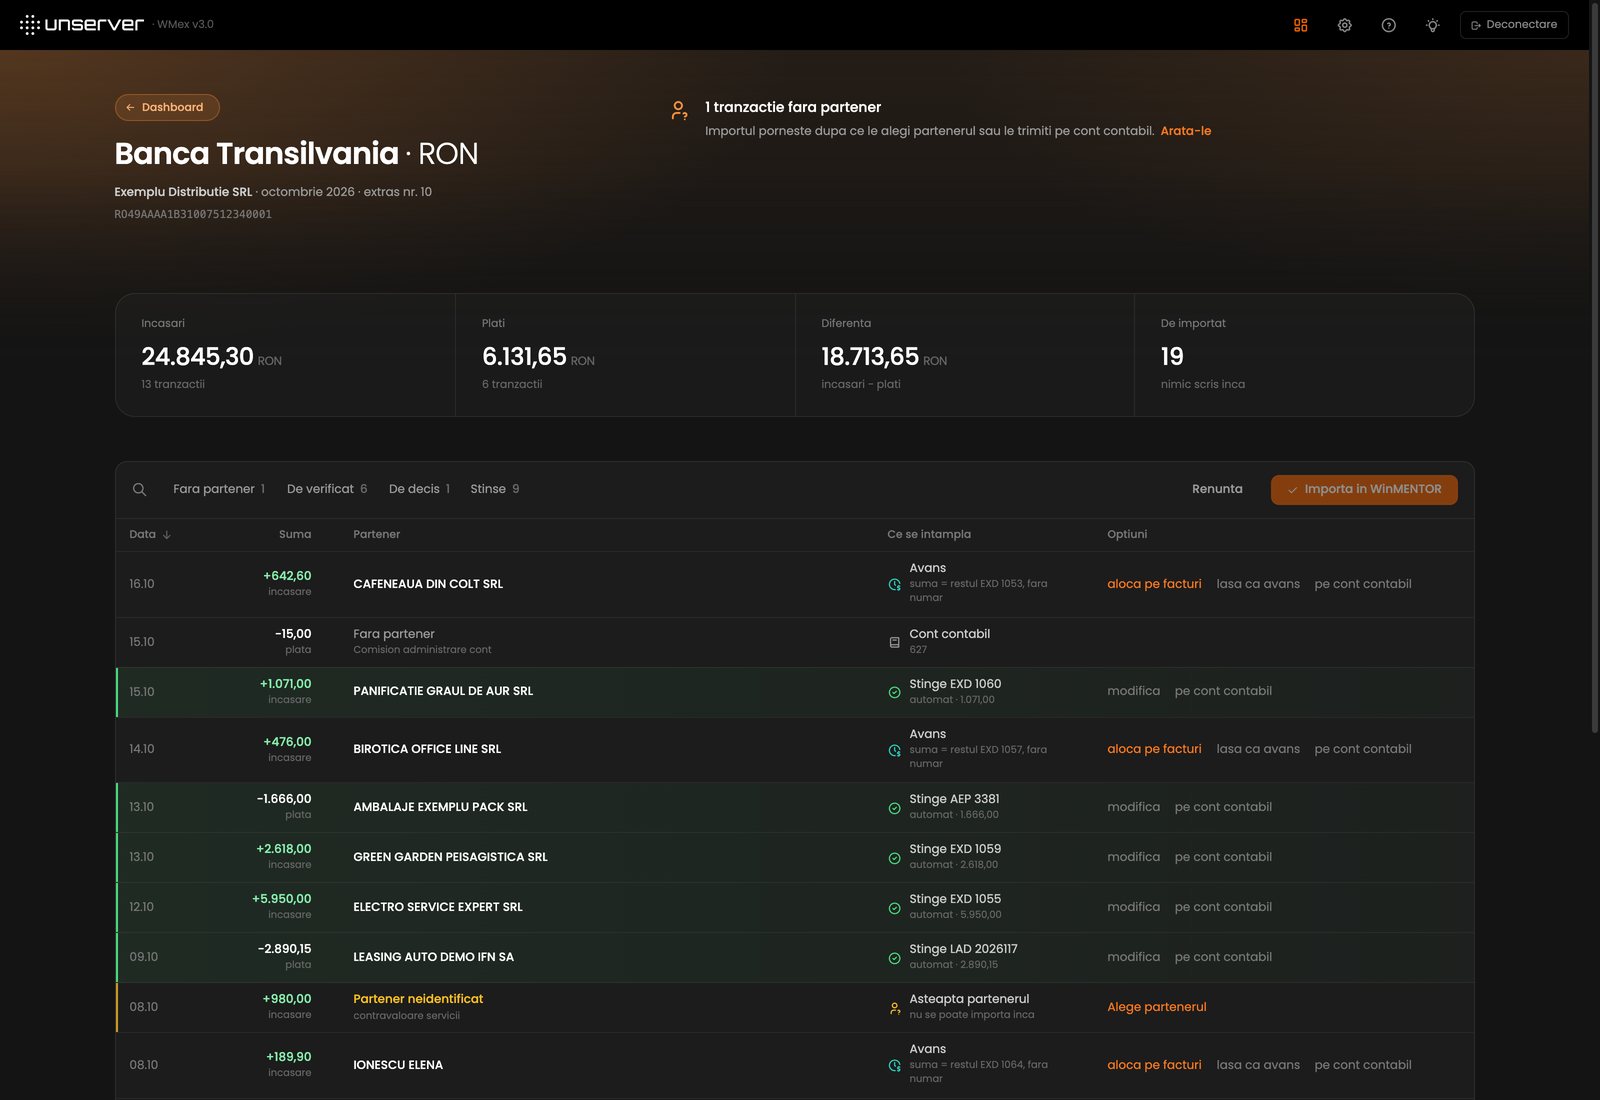Go back via Dashboard button

tap(167, 107)
